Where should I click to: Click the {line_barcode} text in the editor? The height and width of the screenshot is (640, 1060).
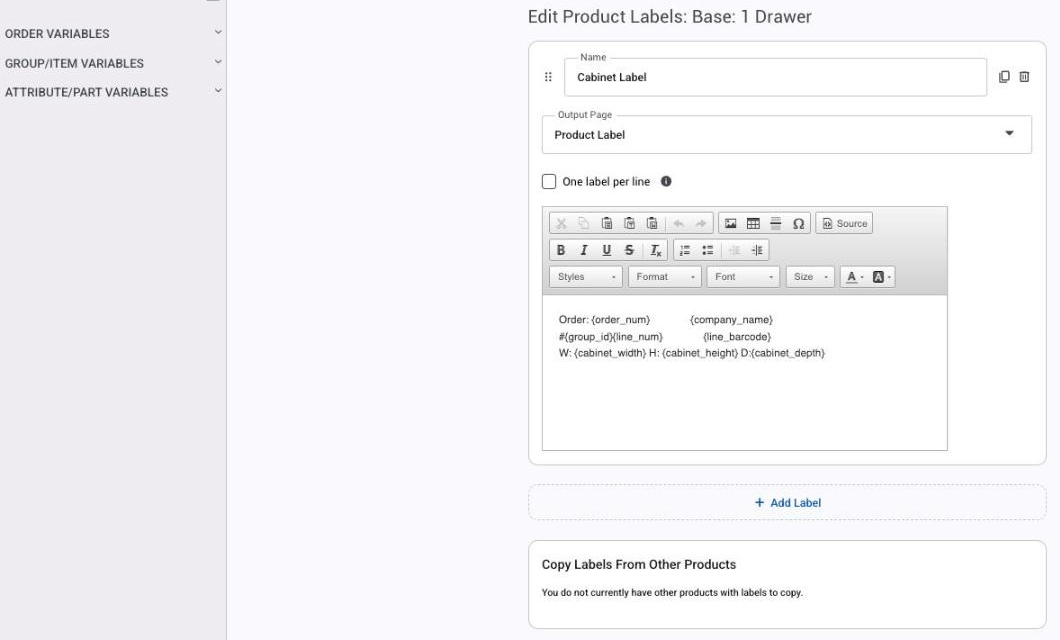pos(737,337)
